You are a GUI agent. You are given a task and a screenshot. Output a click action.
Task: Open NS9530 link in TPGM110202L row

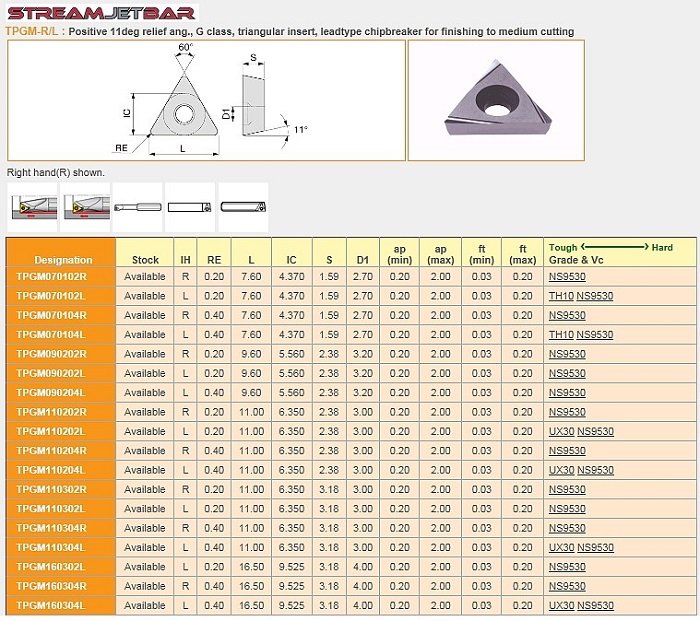pyautogui.click(x=596, y=432)
